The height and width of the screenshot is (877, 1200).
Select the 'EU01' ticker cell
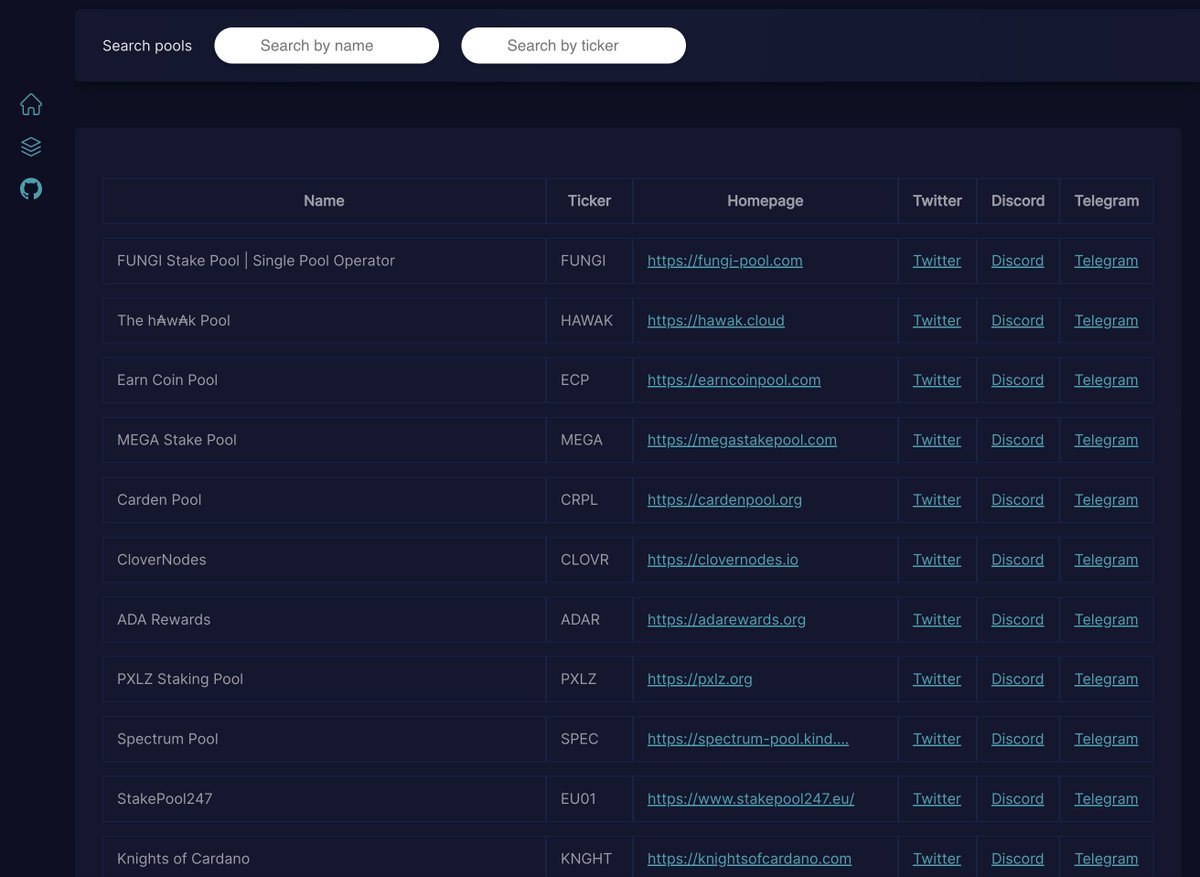click(589, 799)
